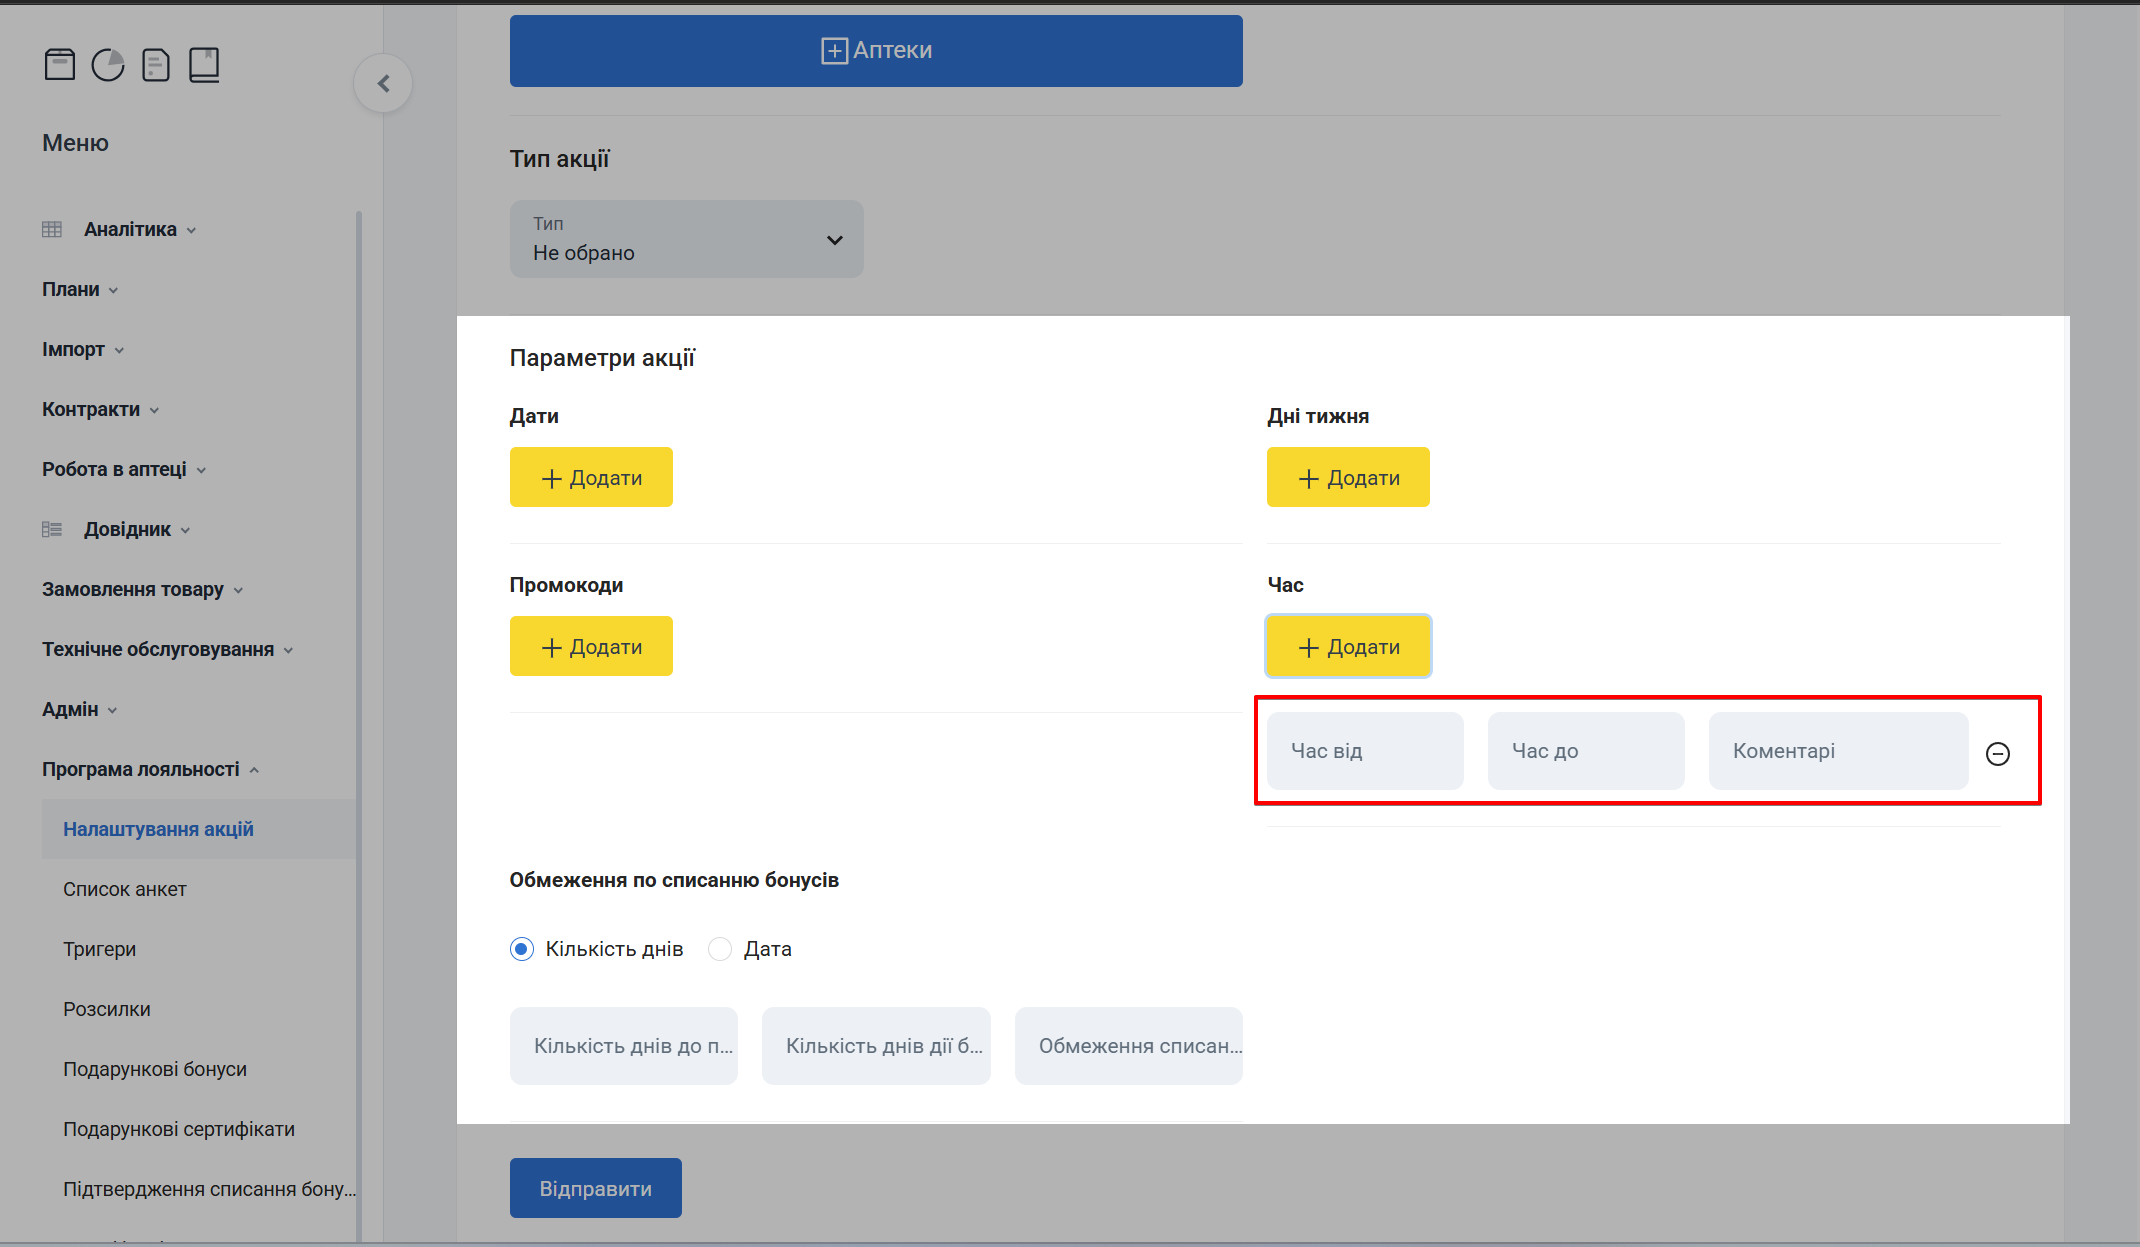Open the Тип dropdown under Тип акції

pos(686,239)
